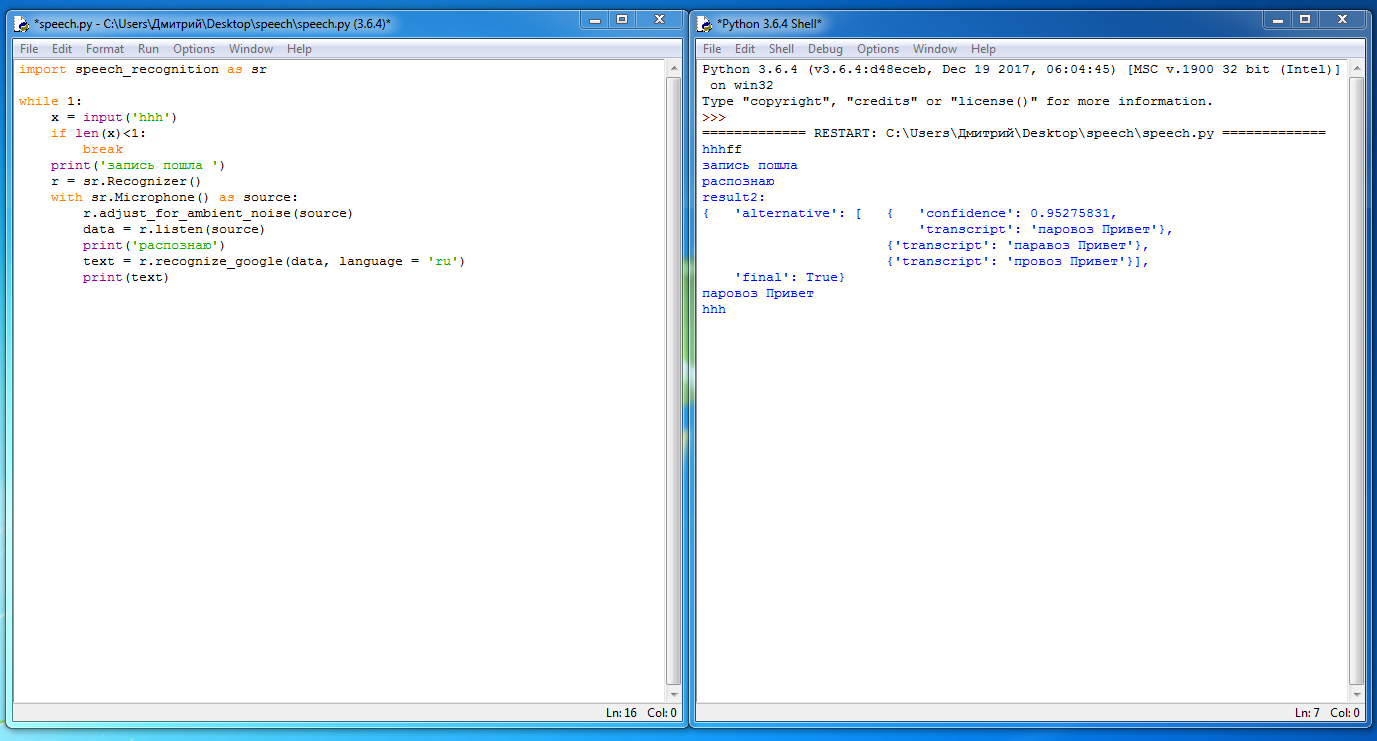Click scroll down arrow in Shell scrollbar
This screenshot has height=741, width=1377.
tap(1357, 694)
